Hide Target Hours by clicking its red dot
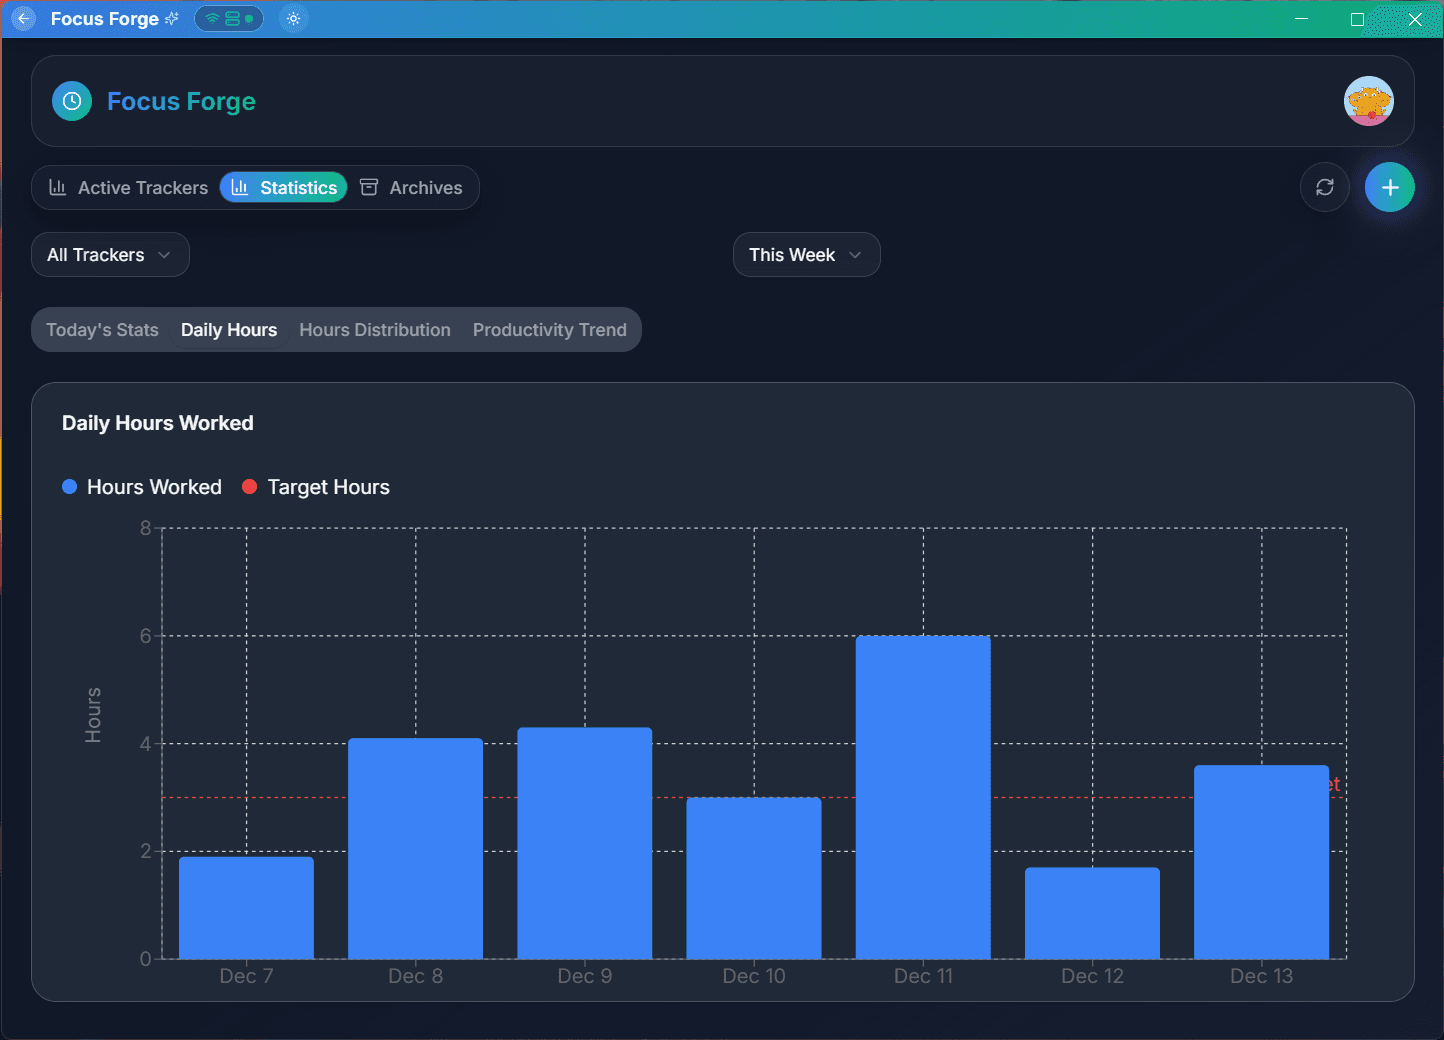Screen dimensions: 1444x1040 tap(249, 487)
